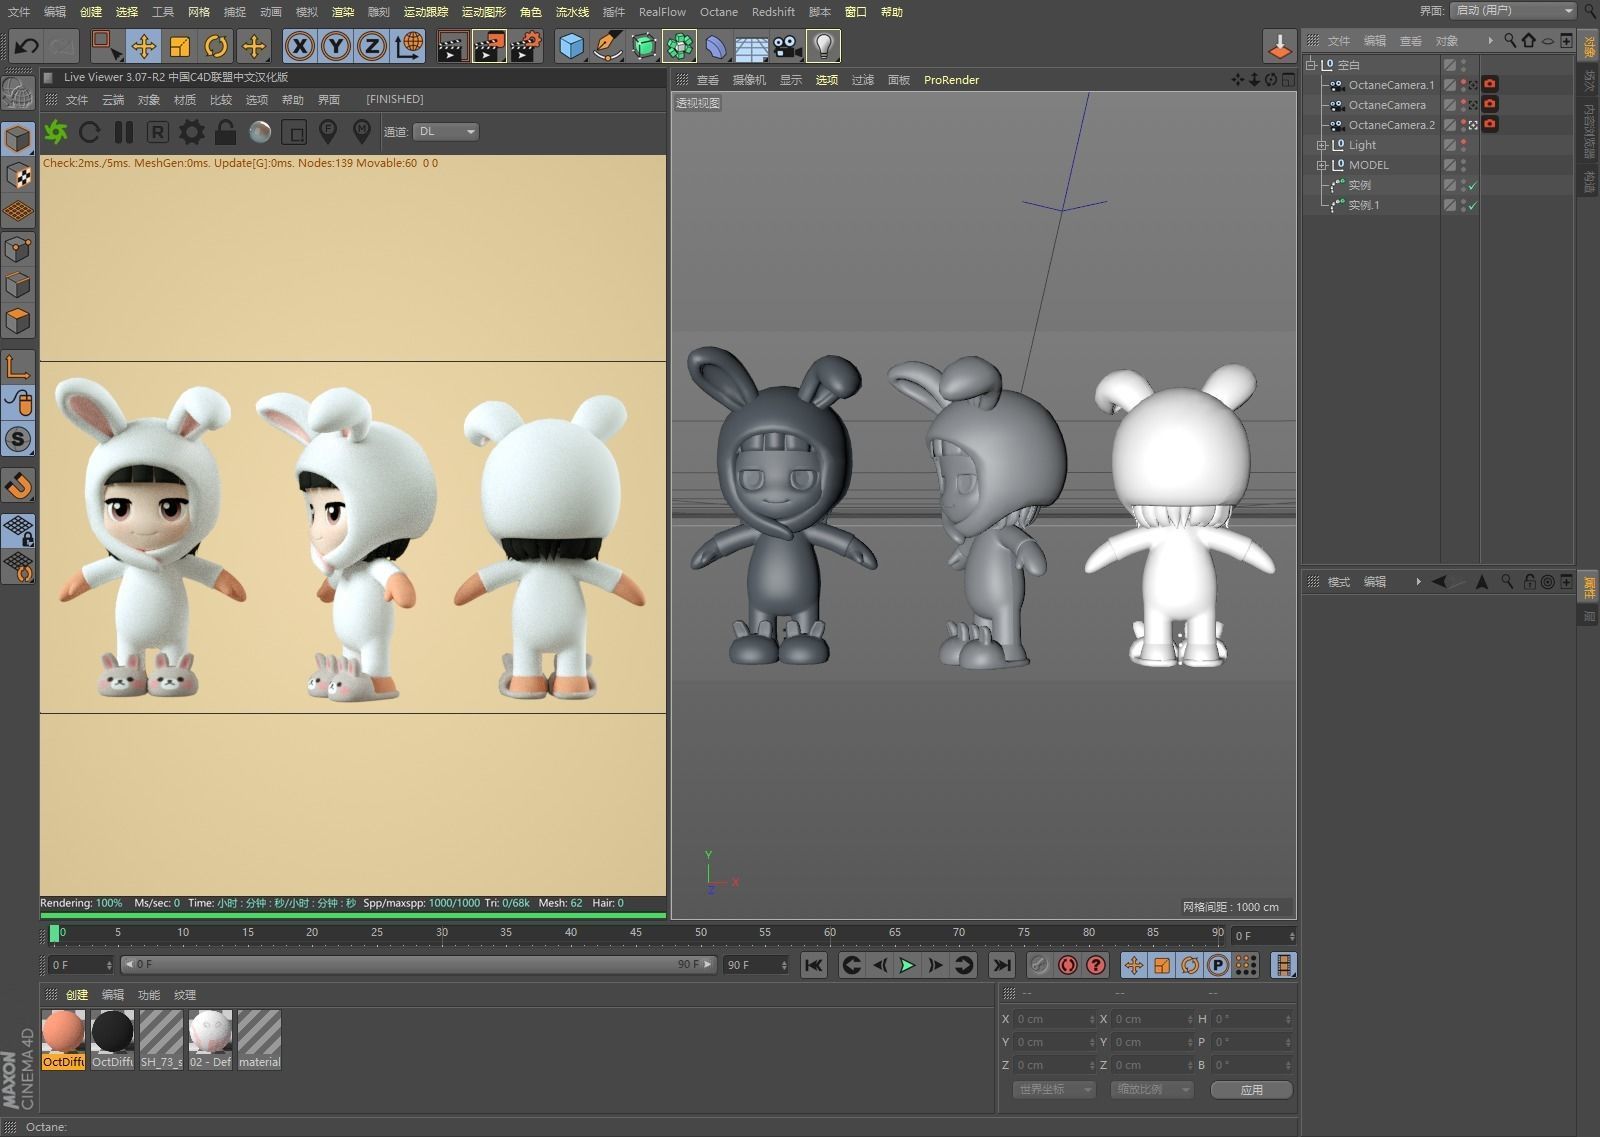The height and width of the screenshot is (1137, 1600).
Task: Collapse the 空白 null tree node
Action: click(x=1311, y=65)
